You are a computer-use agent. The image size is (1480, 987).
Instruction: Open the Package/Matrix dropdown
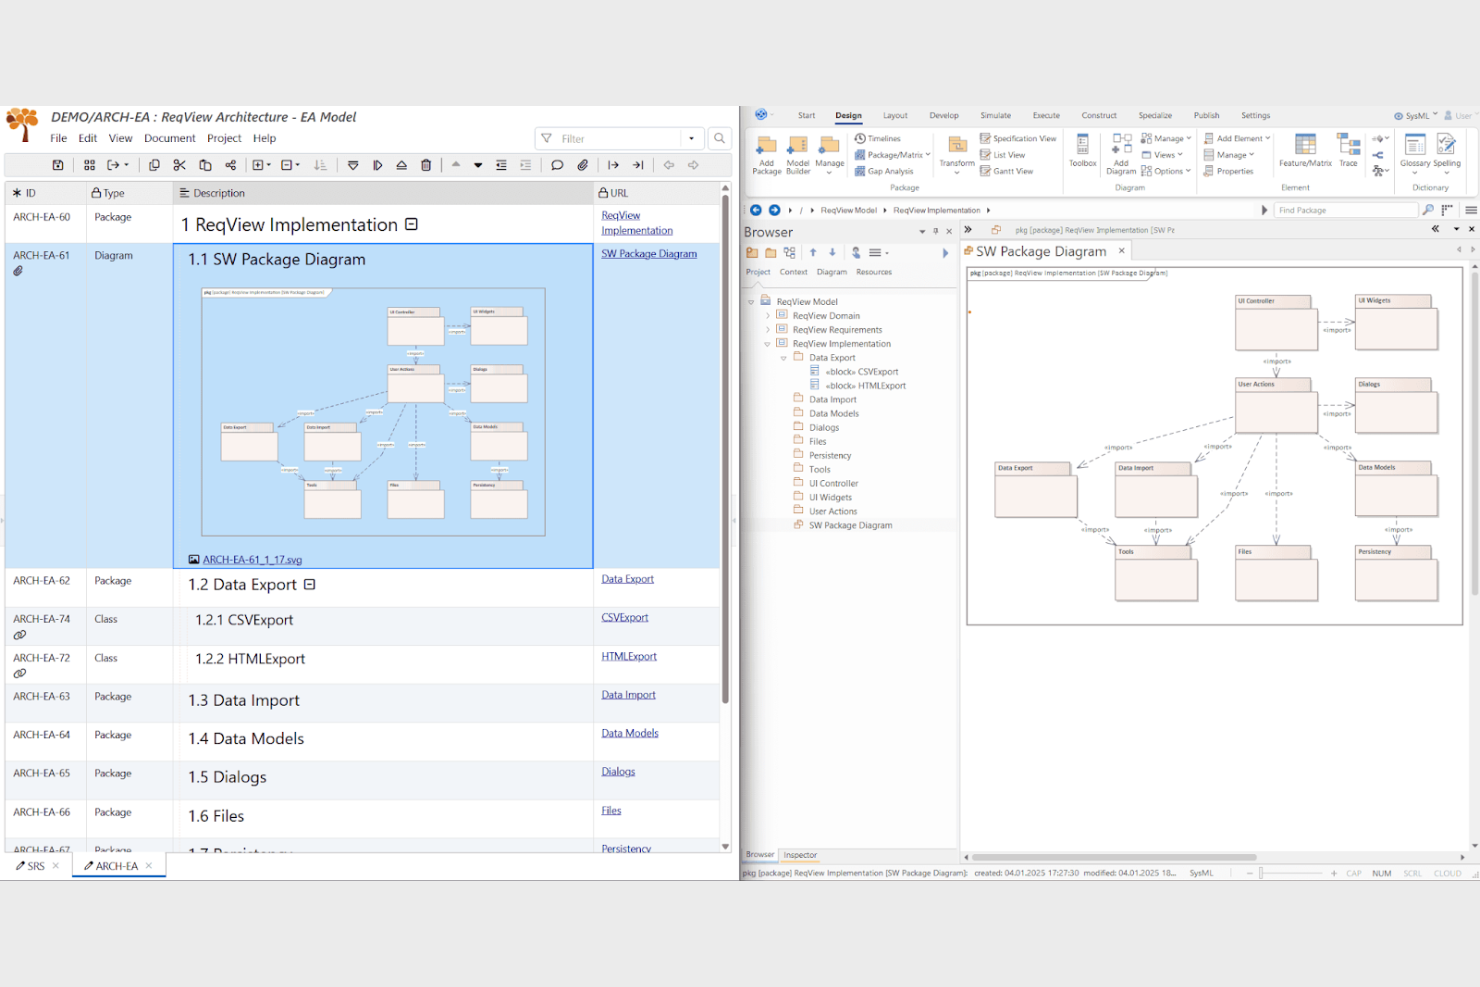click(x=893, y=155)
